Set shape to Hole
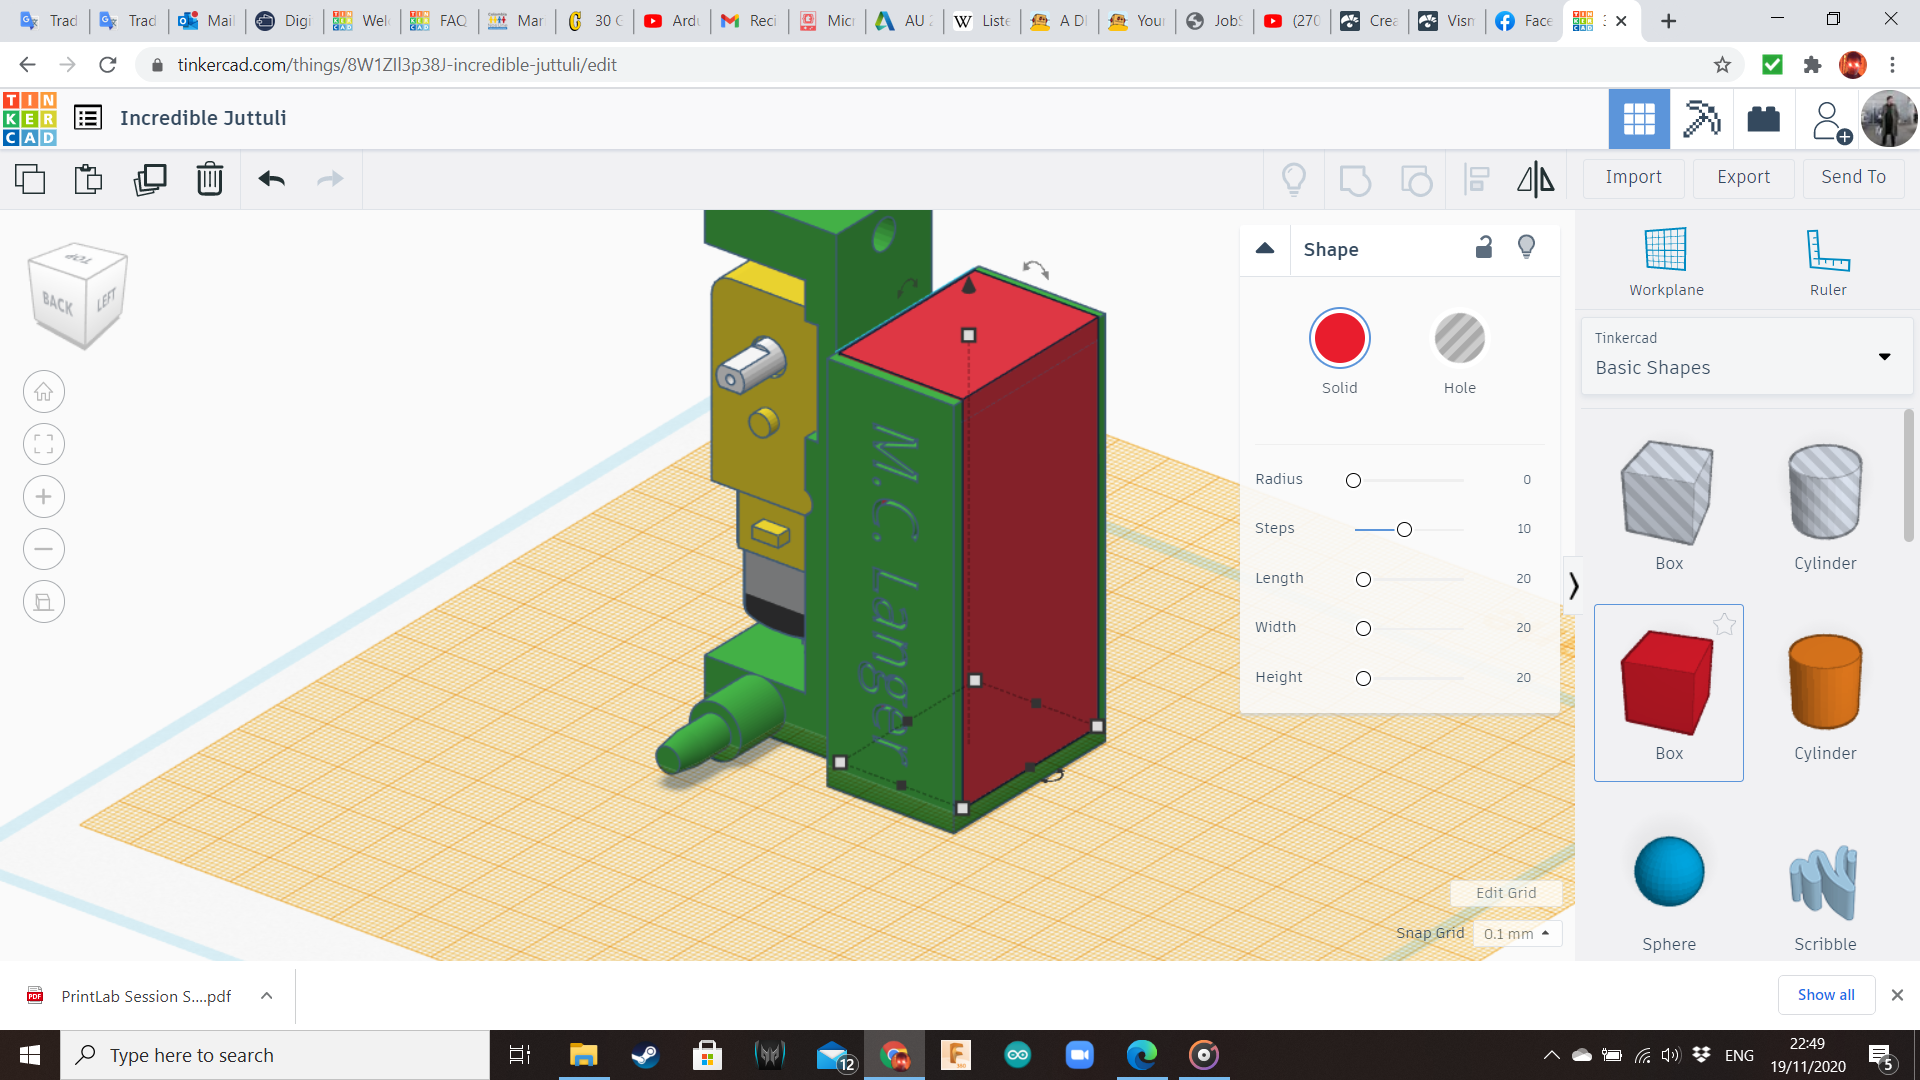 pos(1459,339)
